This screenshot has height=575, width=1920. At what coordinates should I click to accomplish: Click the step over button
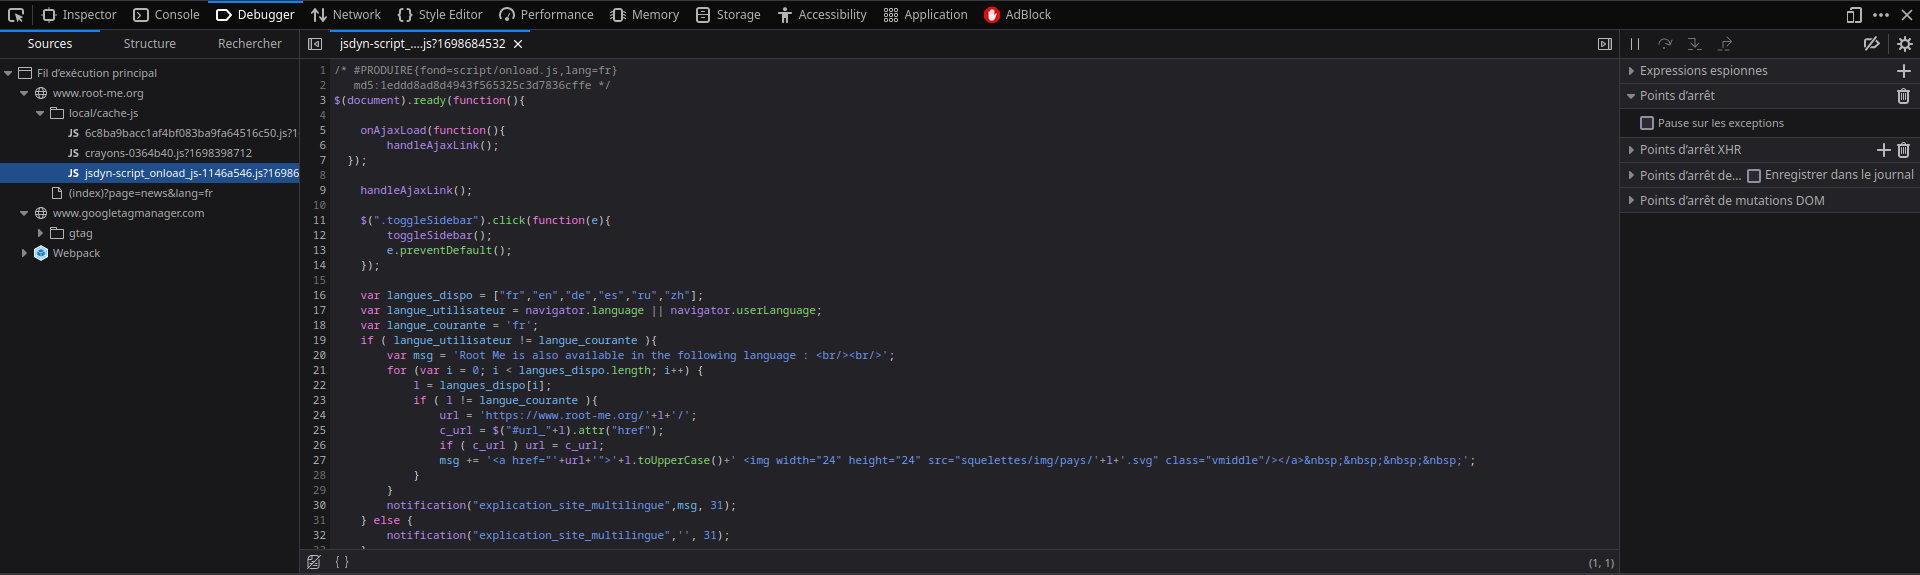[1665, 44]
